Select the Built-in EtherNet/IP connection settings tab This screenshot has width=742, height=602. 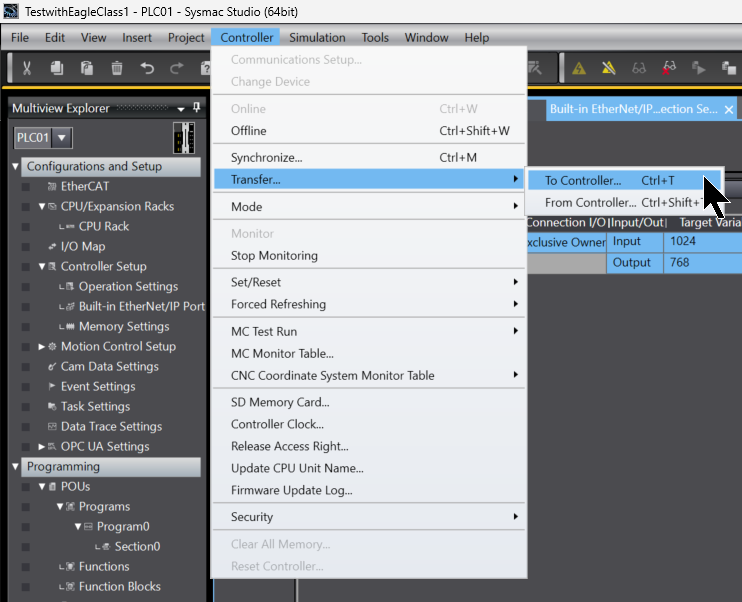click(633, 109)
